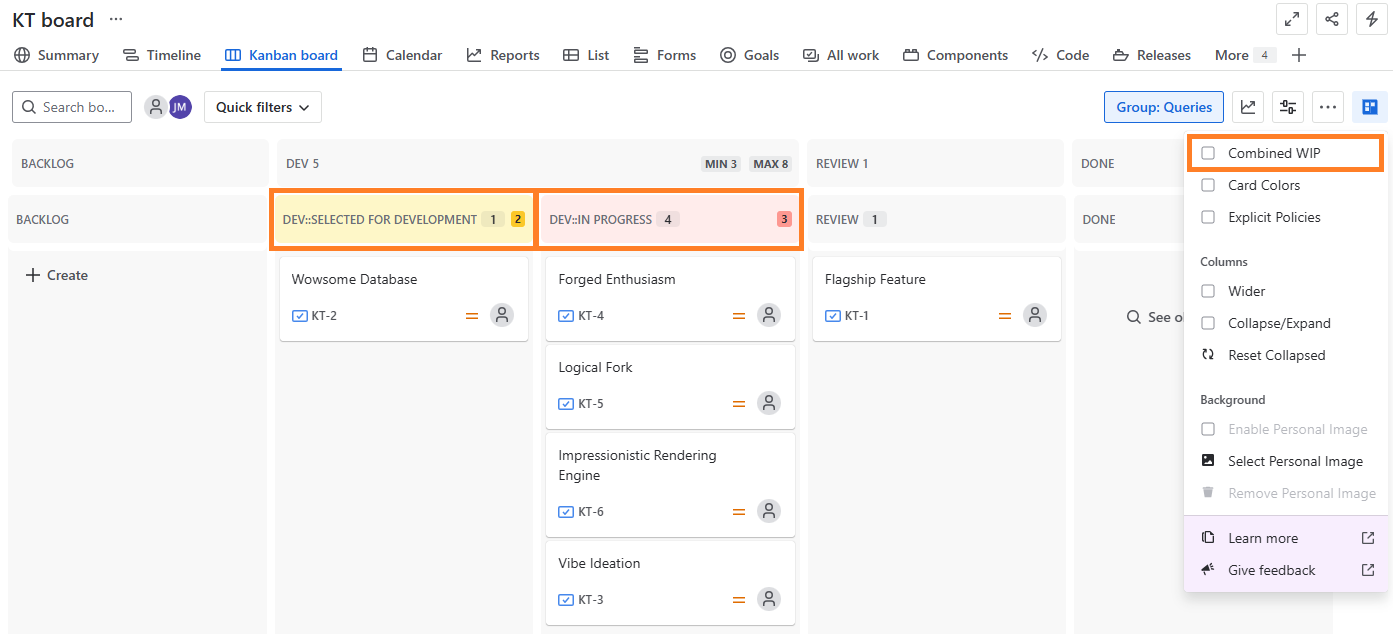Open the automation lightning bolt icon

click(x=1372, y=19)
